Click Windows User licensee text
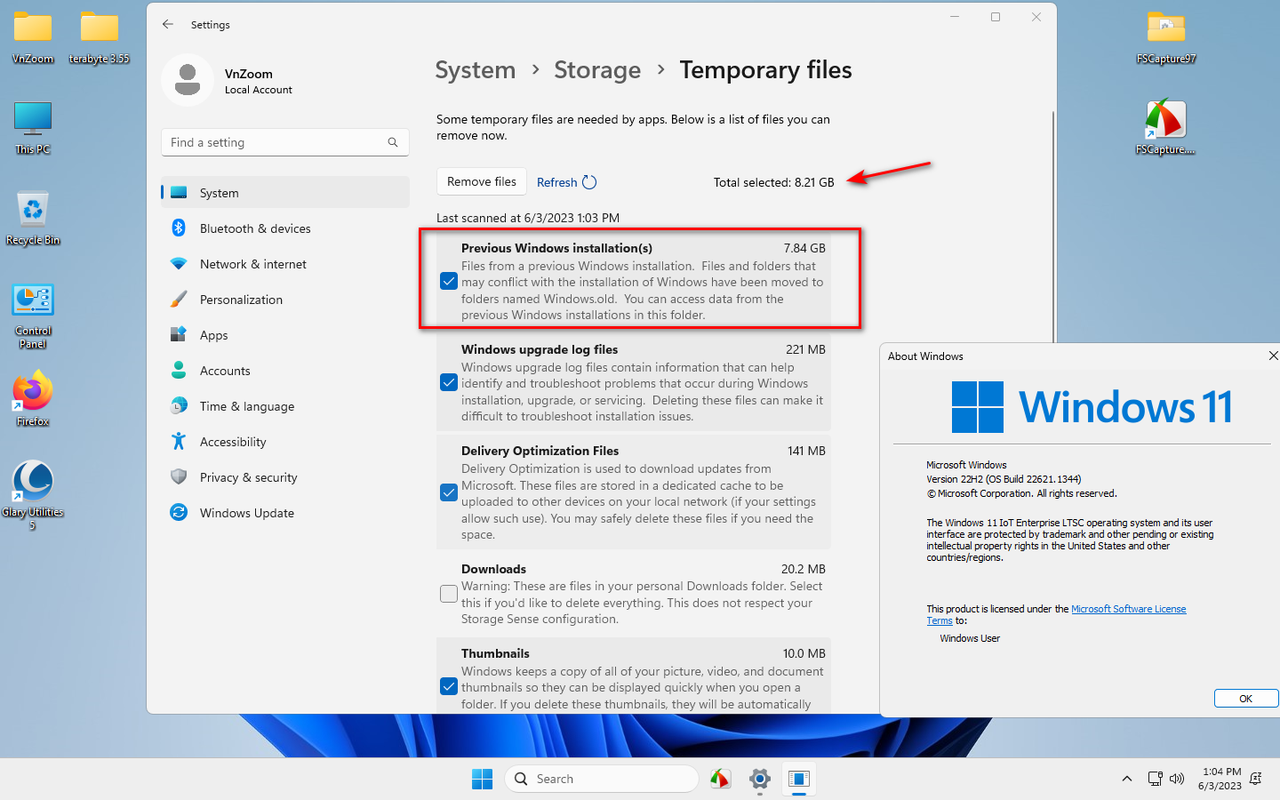 pyautogui.click(x=970, y=638)
